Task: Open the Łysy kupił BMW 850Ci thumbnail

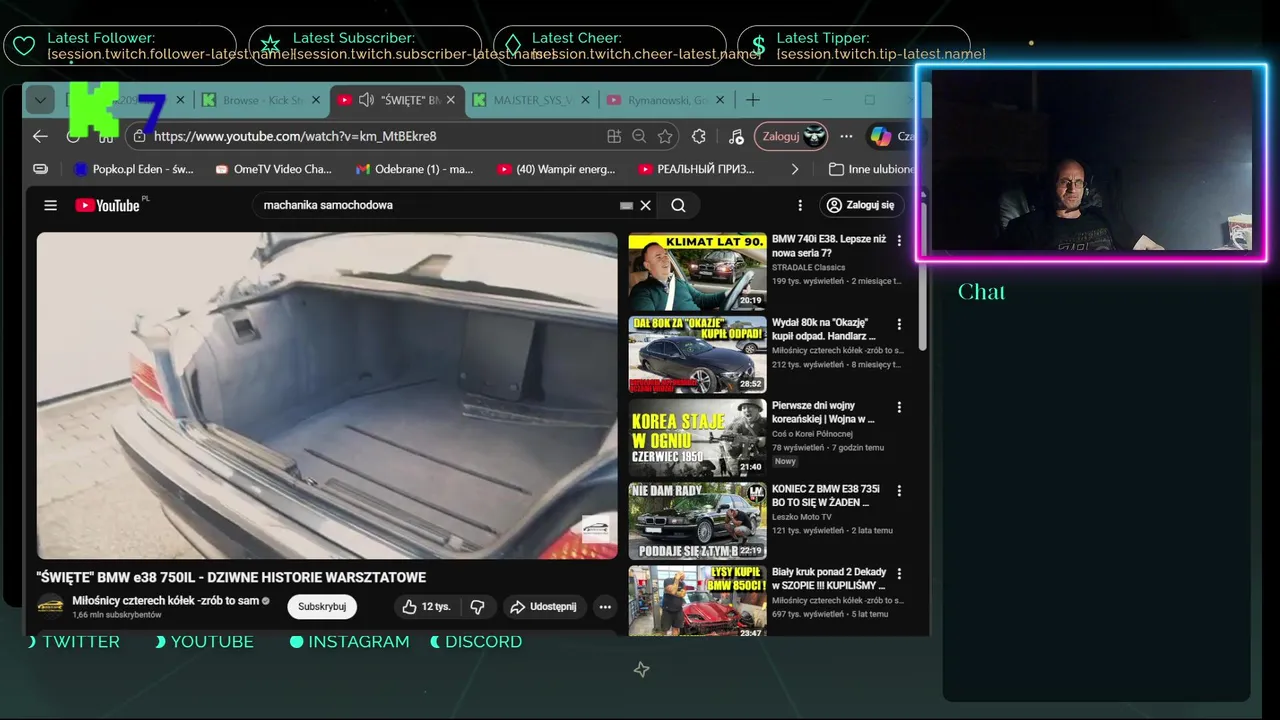Action: (x=697, y=603)
